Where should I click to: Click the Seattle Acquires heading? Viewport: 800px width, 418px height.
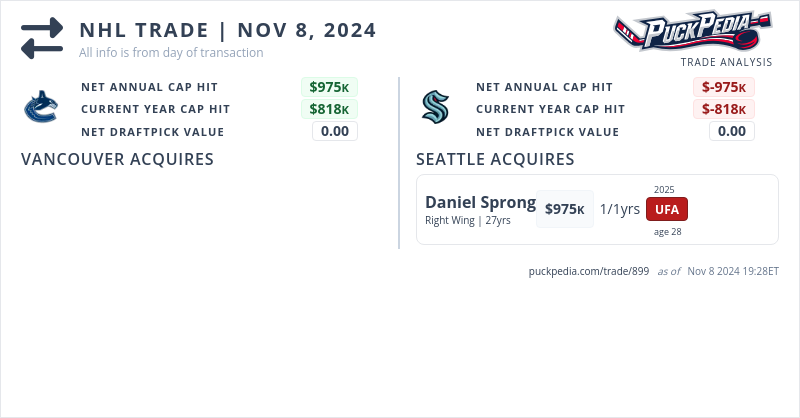(x=495, y=159)
